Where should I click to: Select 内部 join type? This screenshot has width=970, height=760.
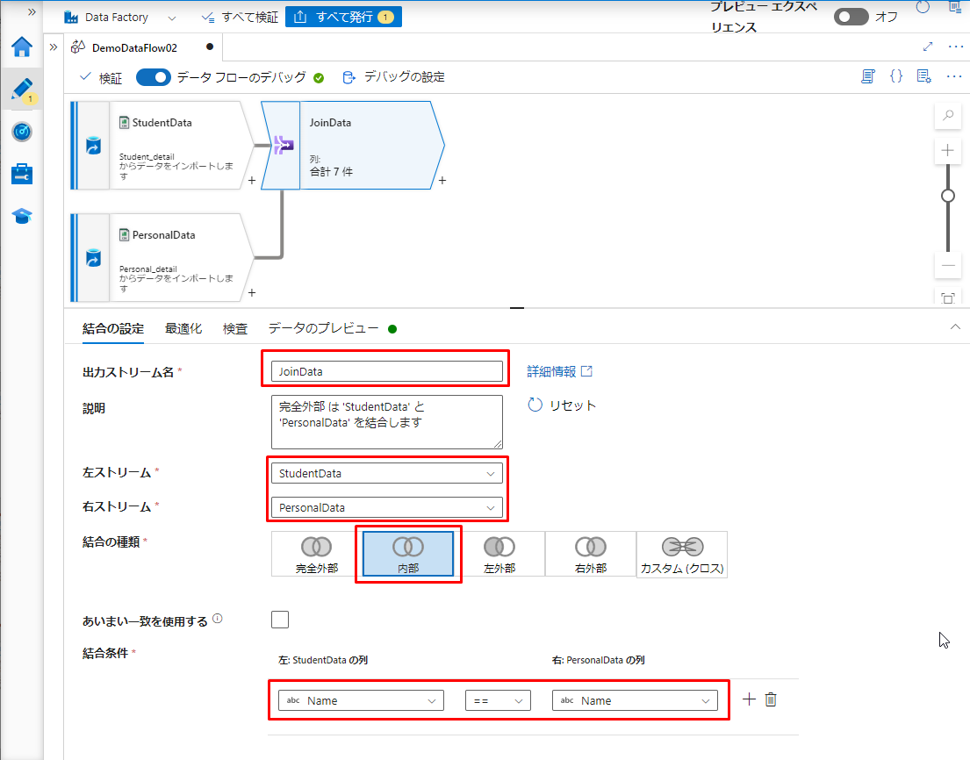pos(408,555)
